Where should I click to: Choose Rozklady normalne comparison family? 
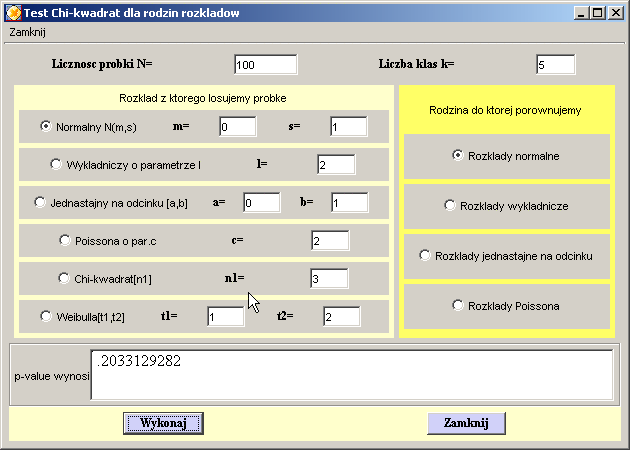458,156
